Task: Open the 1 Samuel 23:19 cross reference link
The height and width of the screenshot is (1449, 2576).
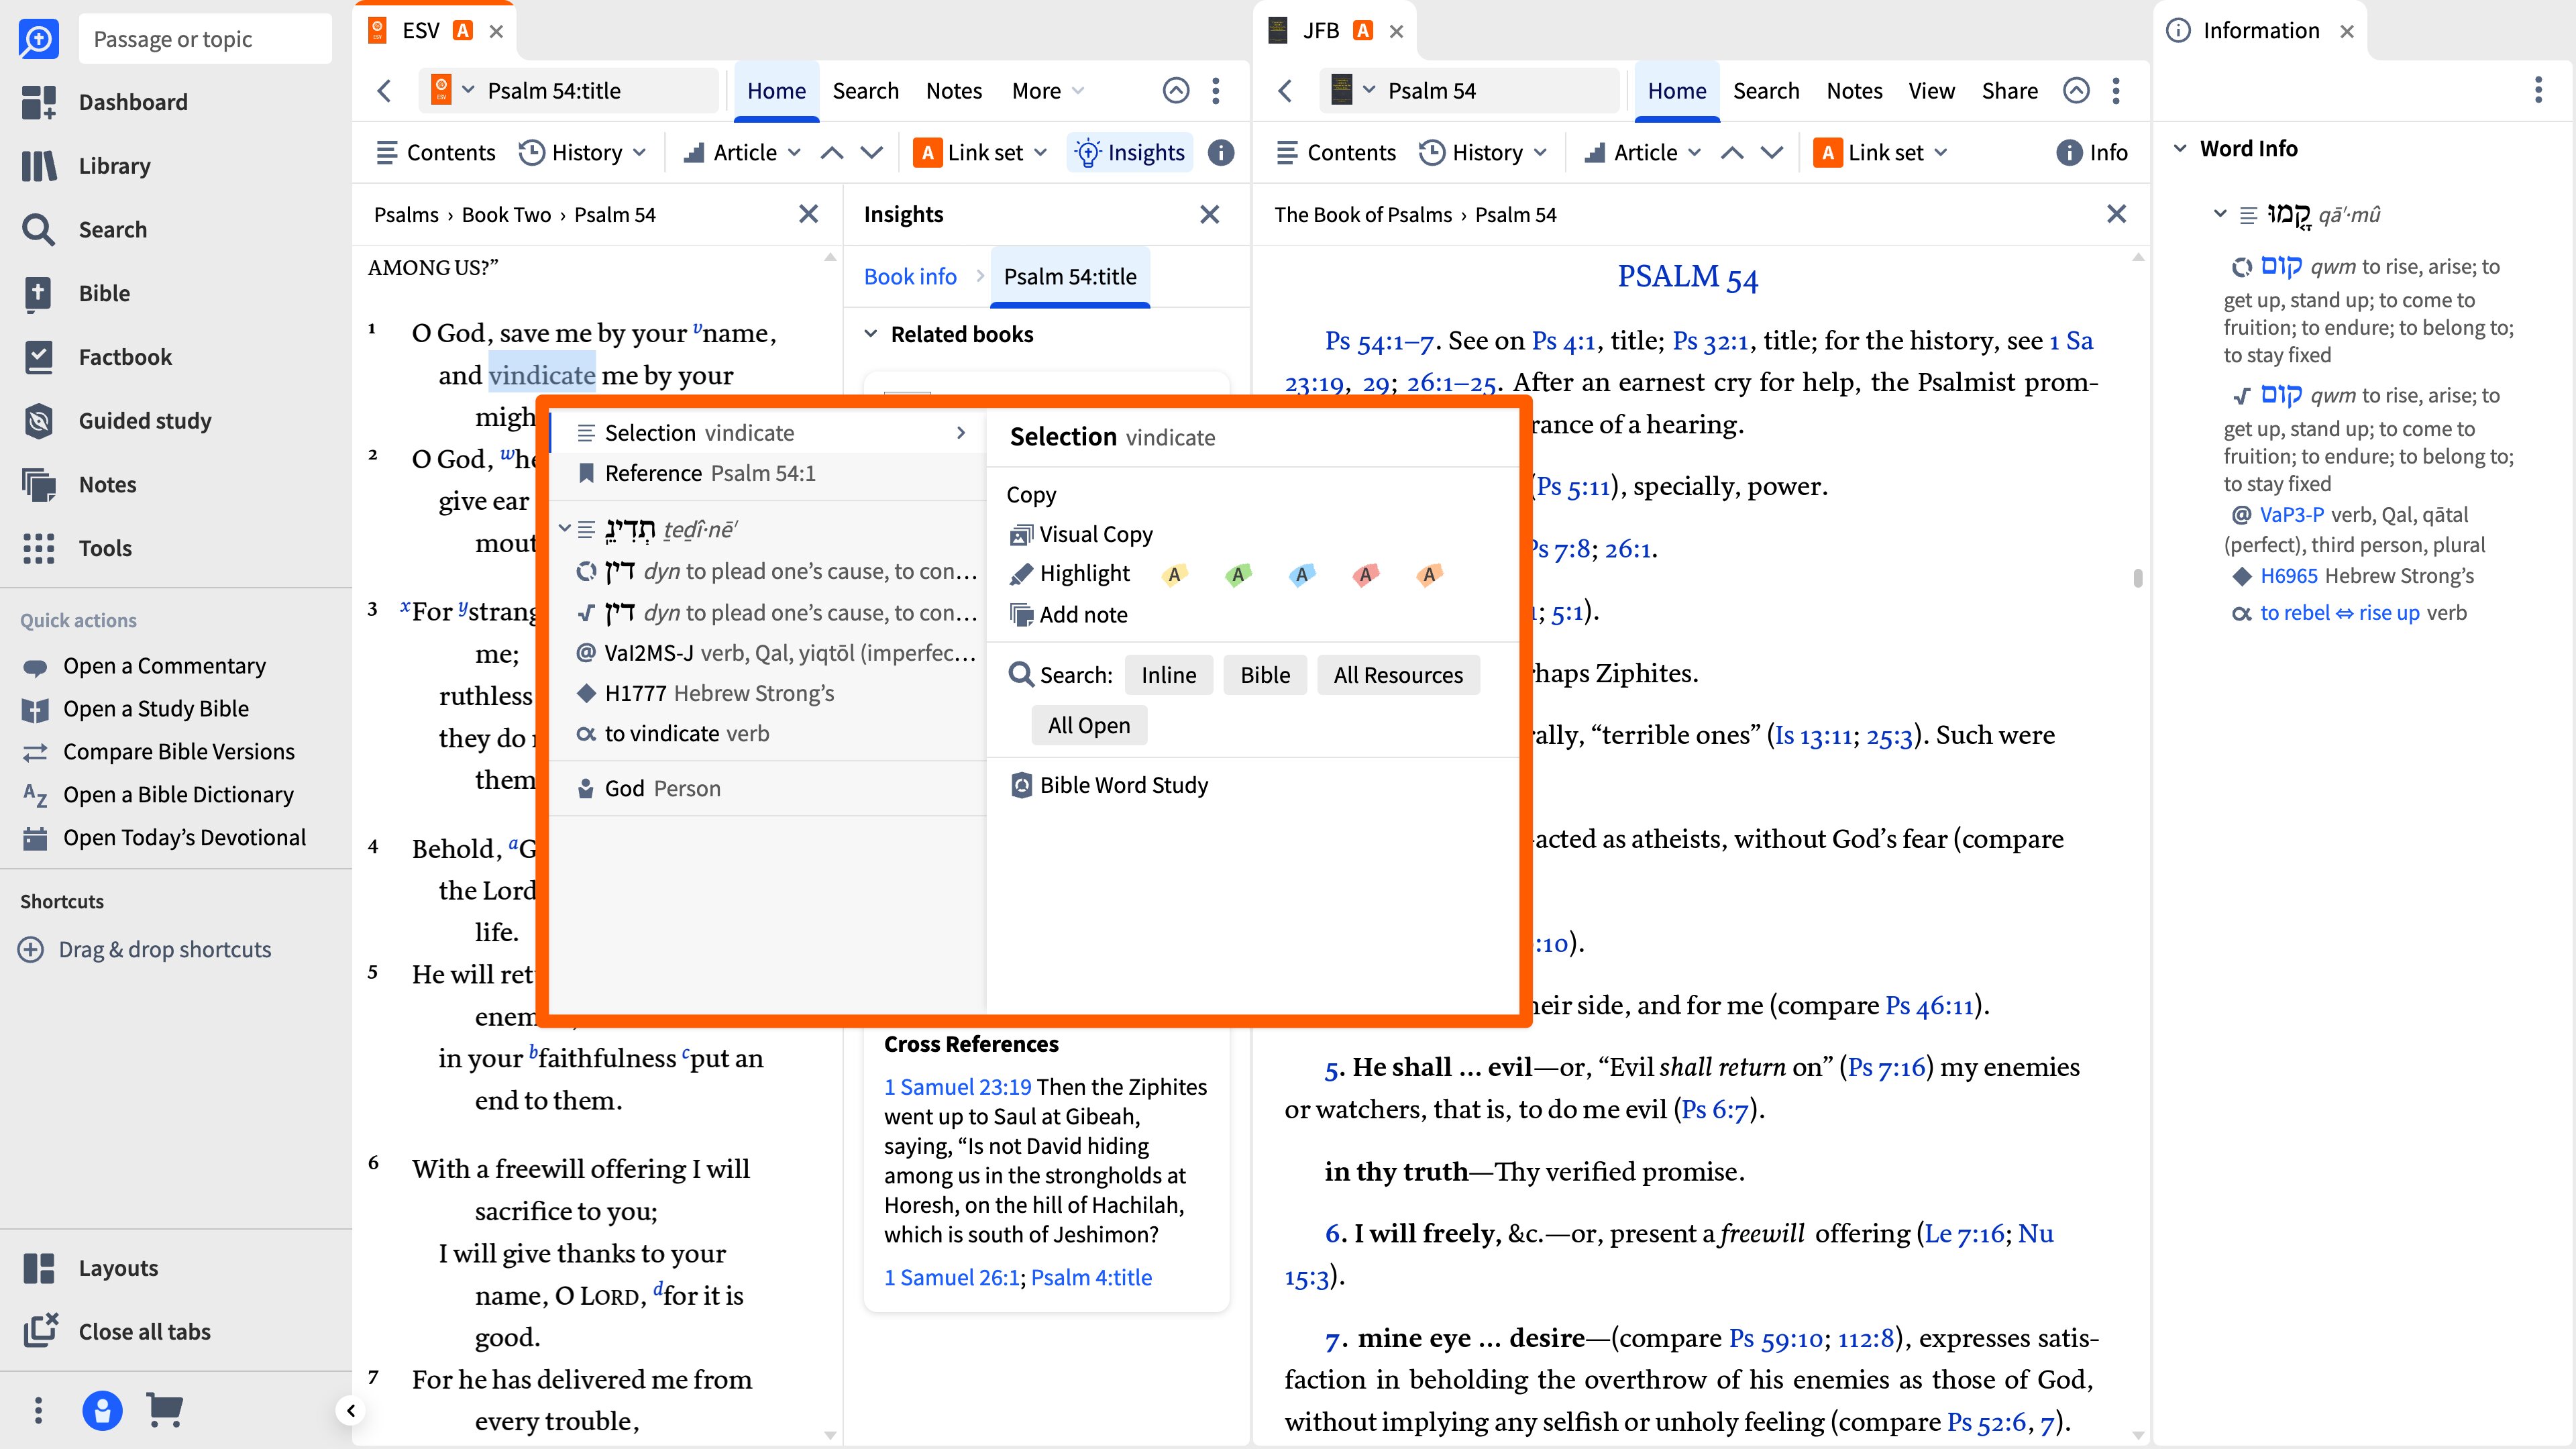Action: click(956, 1086)
